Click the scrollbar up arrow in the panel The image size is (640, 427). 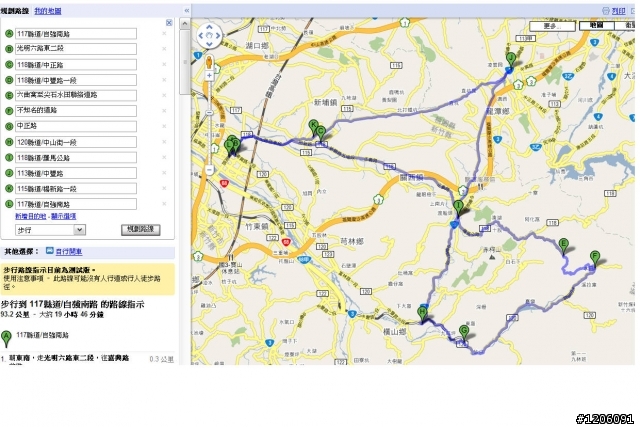pyautogui.click(x=184, y=24)
